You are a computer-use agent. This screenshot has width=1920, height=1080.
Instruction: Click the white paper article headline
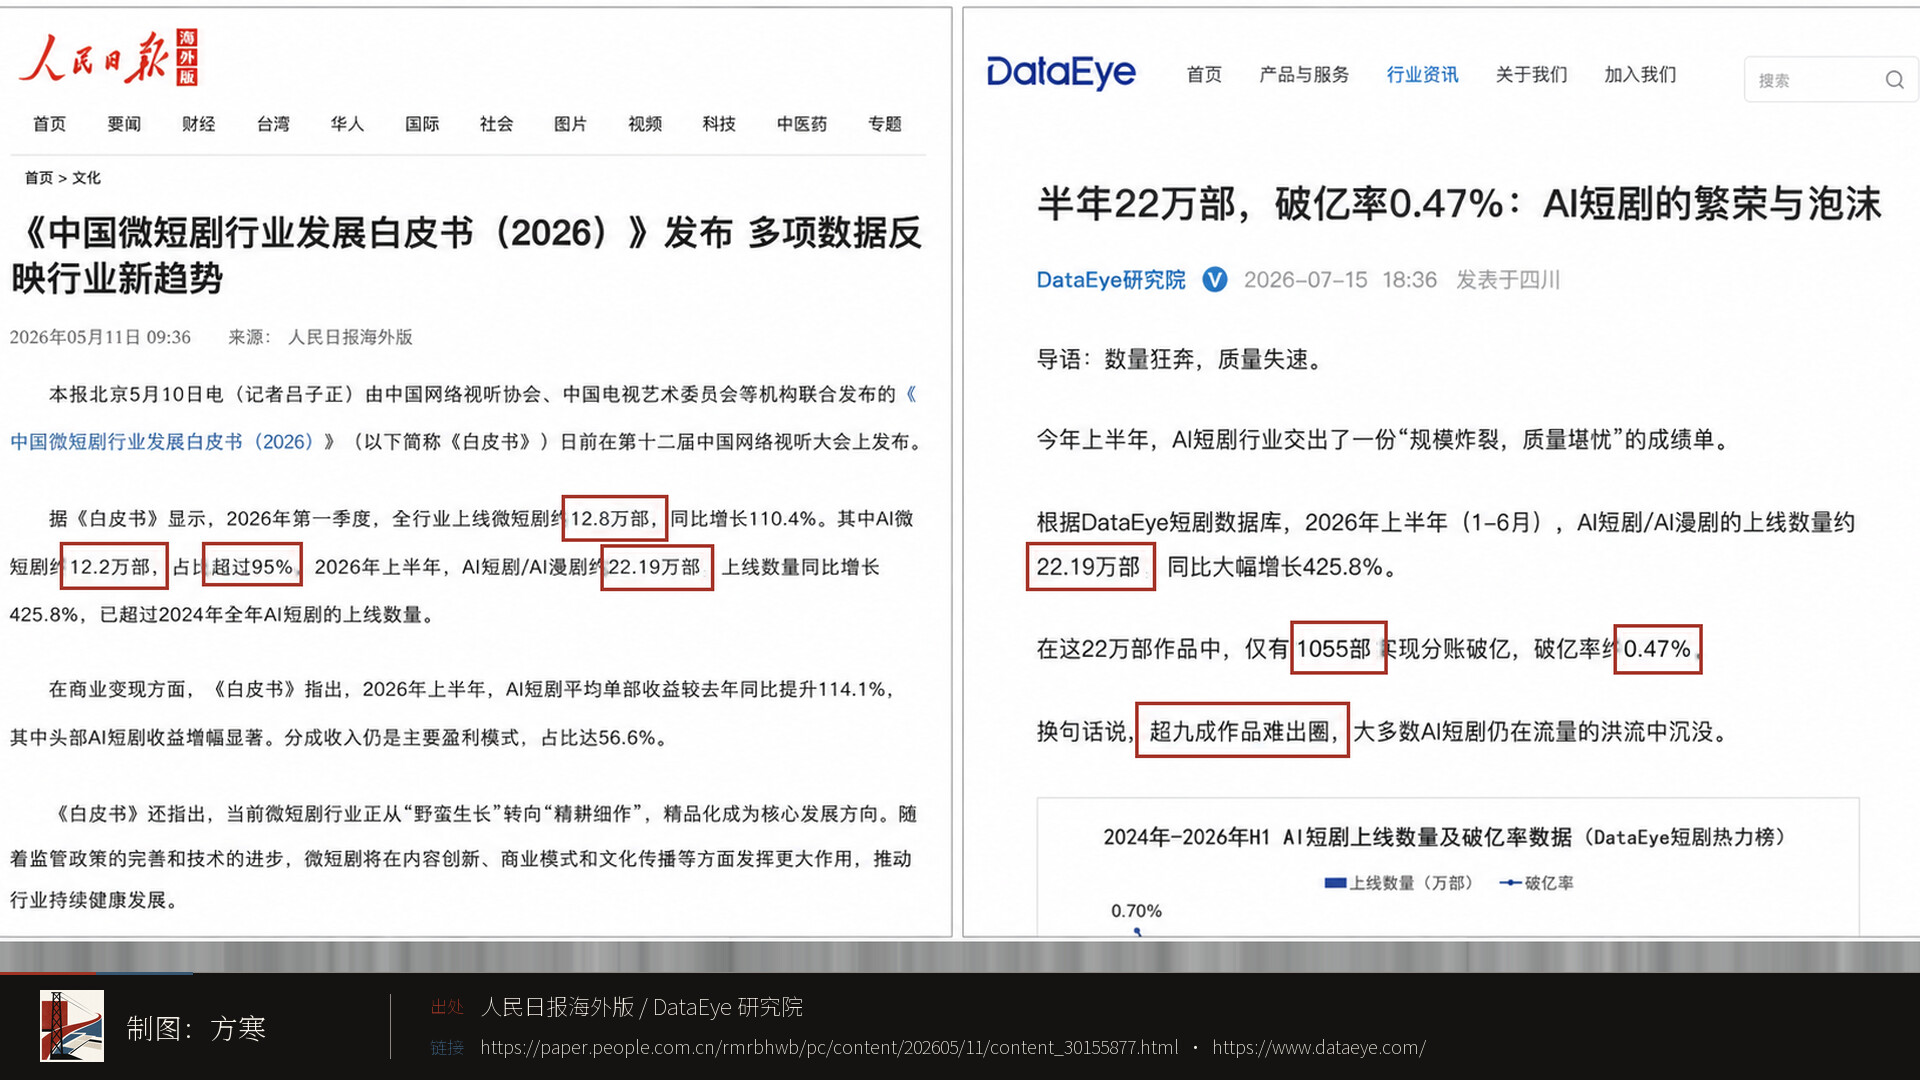[x=468, y=255]
